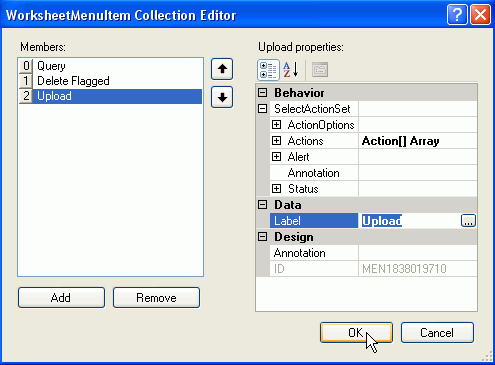This screenshot has width=495, height=365.
Task: Collapse the Behavior category
Action: click(263, 93)
